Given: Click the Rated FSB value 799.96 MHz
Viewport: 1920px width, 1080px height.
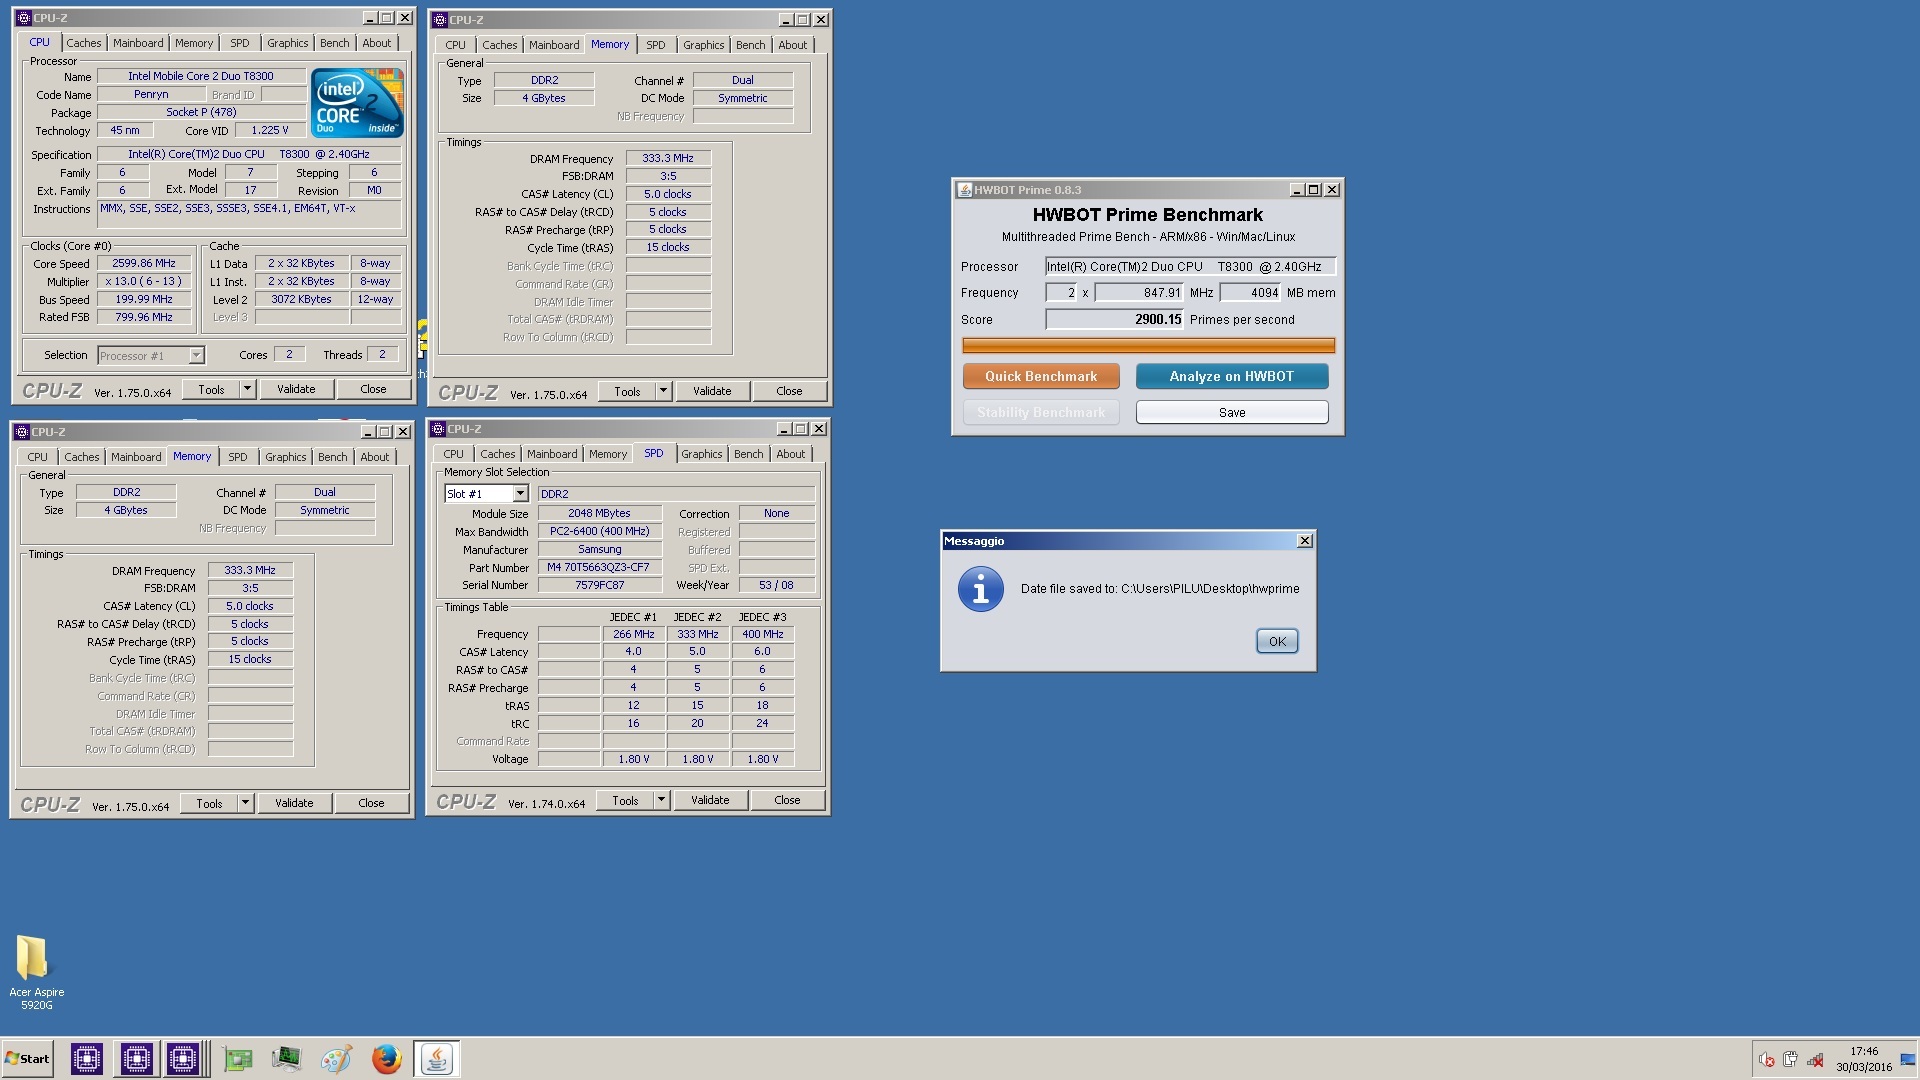Looking at the screenshot, I should tap(144, 318).
